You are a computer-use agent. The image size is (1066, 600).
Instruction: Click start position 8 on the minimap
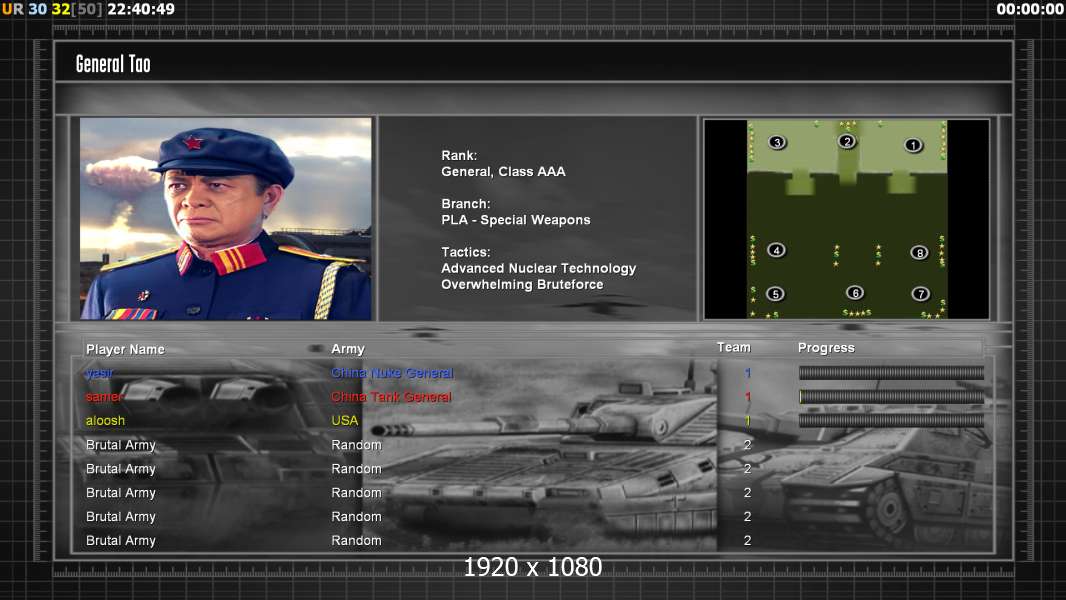point(919,253)
